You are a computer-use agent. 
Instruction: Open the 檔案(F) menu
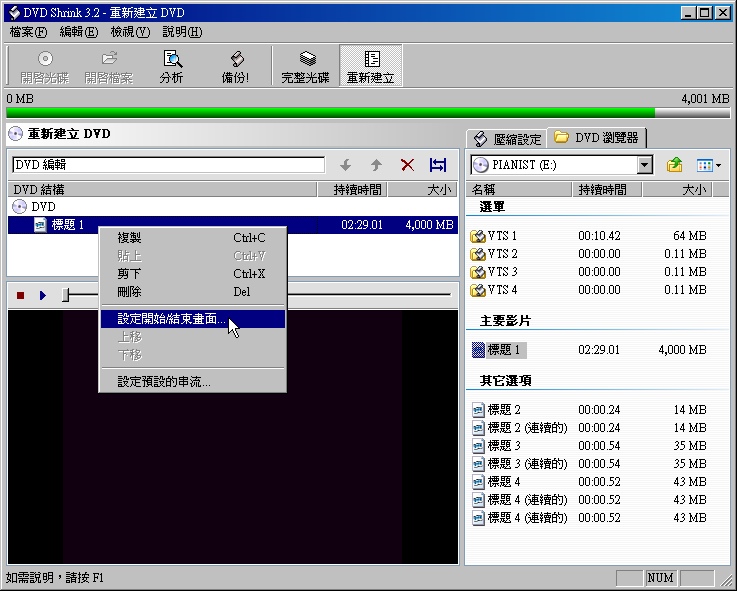(28, 32)
